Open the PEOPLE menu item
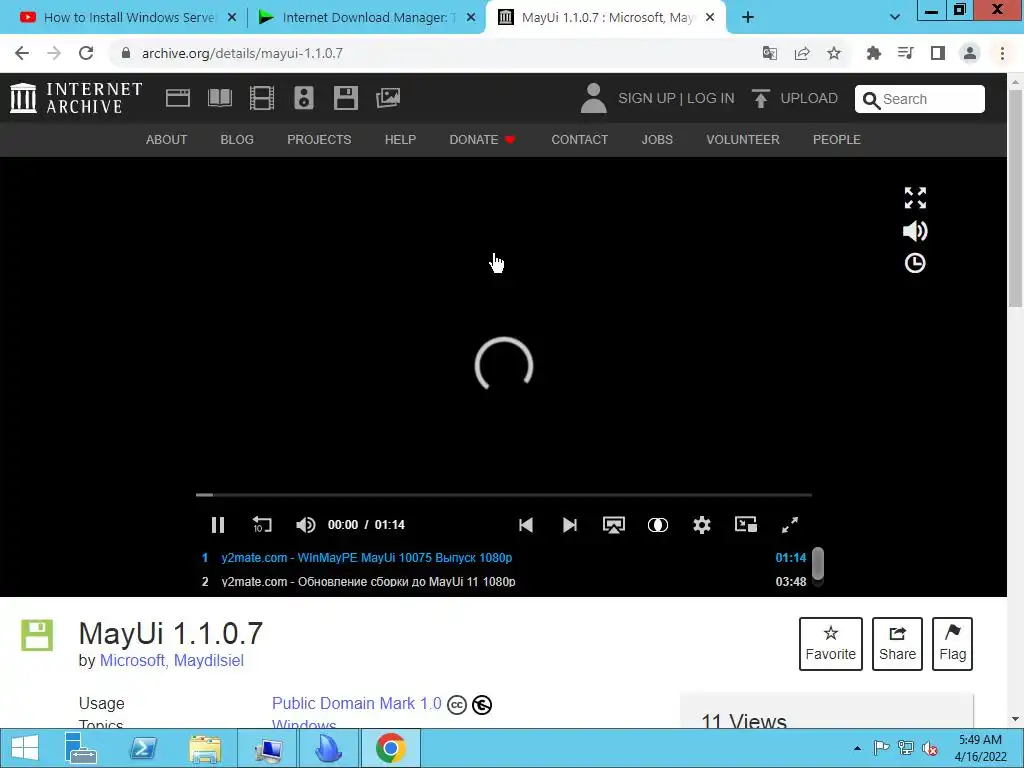 tap(837, 140)
